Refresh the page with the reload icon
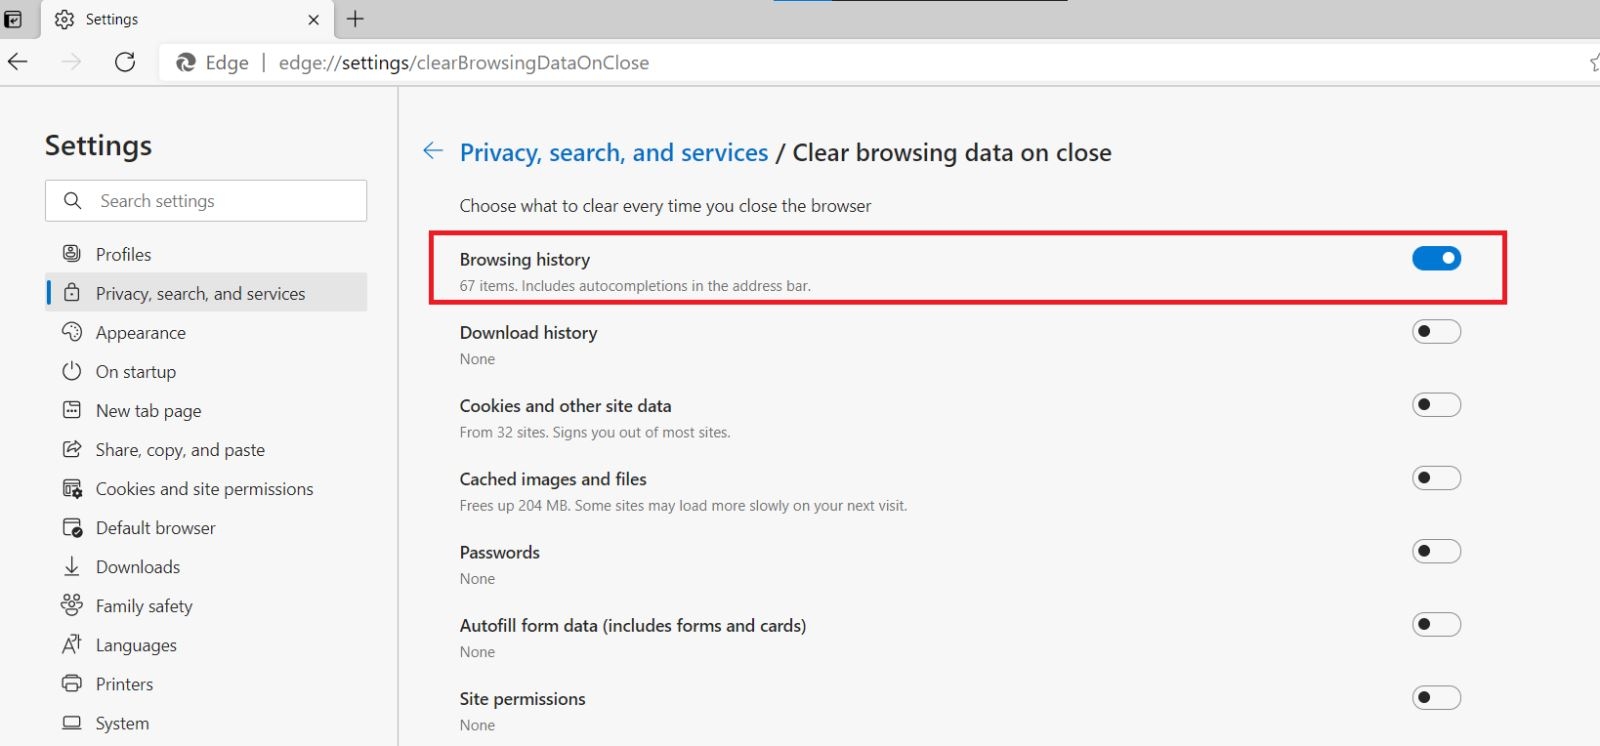The height and width of the screenshot is (746, 1600). pos(124,62)
